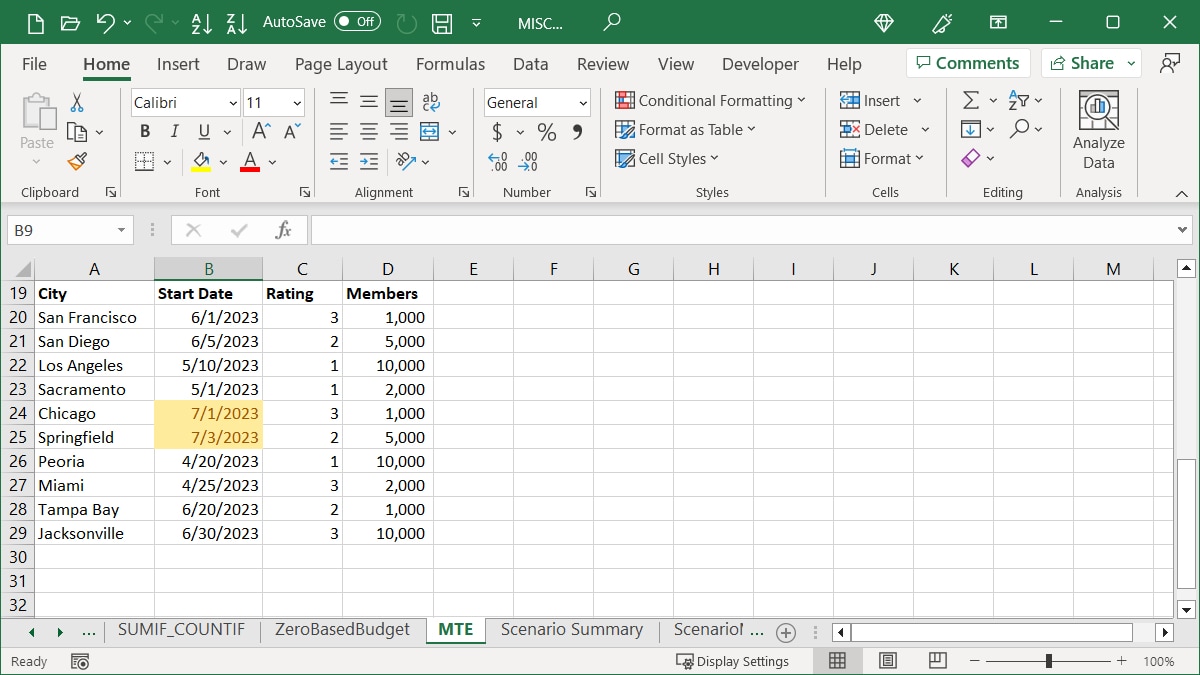
Task: Select the Cell Styles icon
Action: [x=624, y=158]
